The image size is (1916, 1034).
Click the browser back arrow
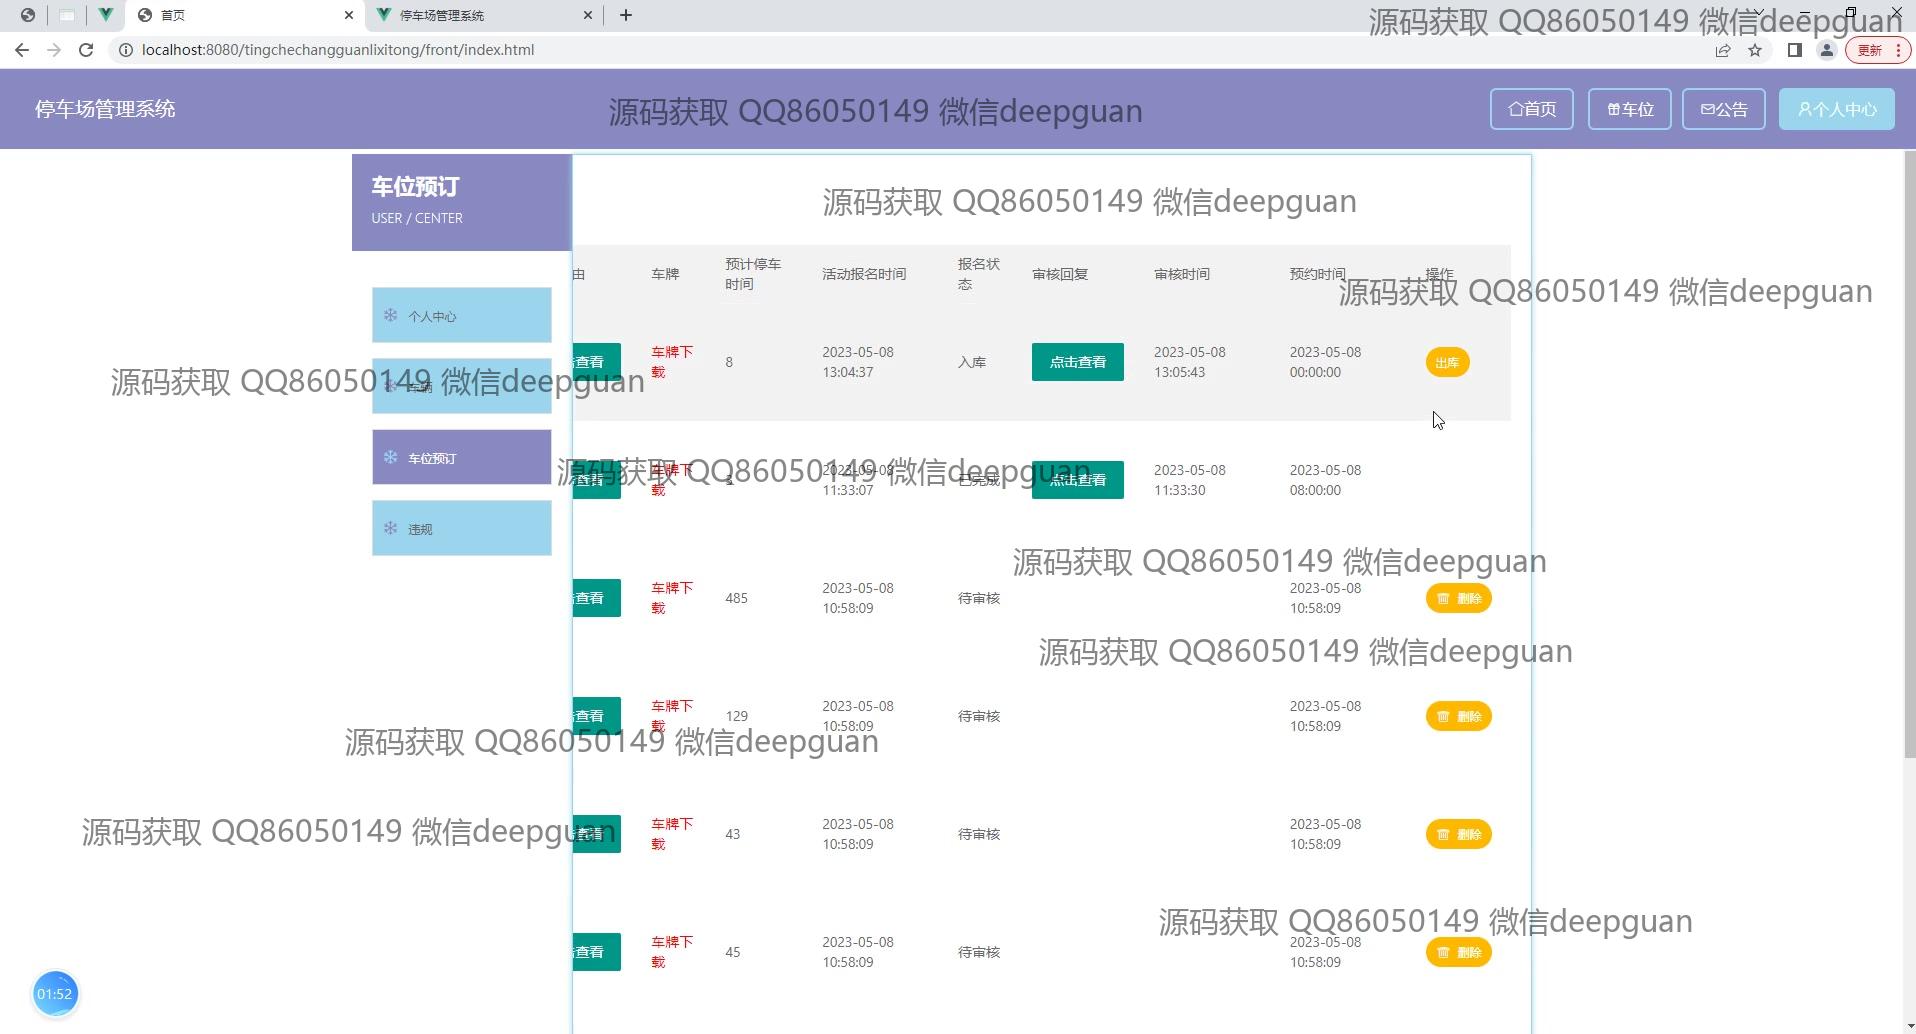(22, 50)
